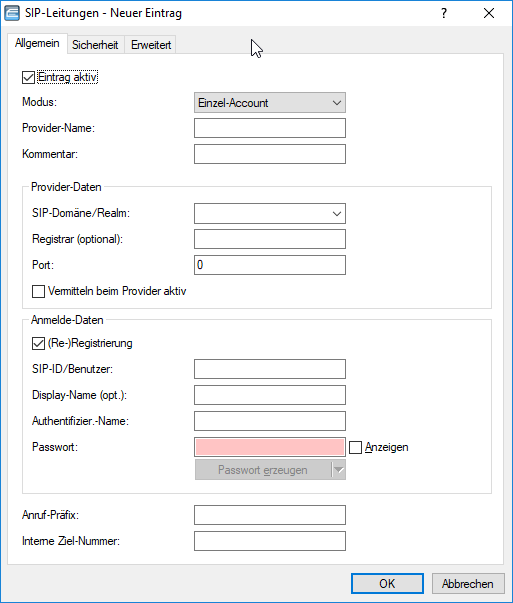Open the help question mark icon
This screenshot has height=603, width=513.
click(444, 13)
